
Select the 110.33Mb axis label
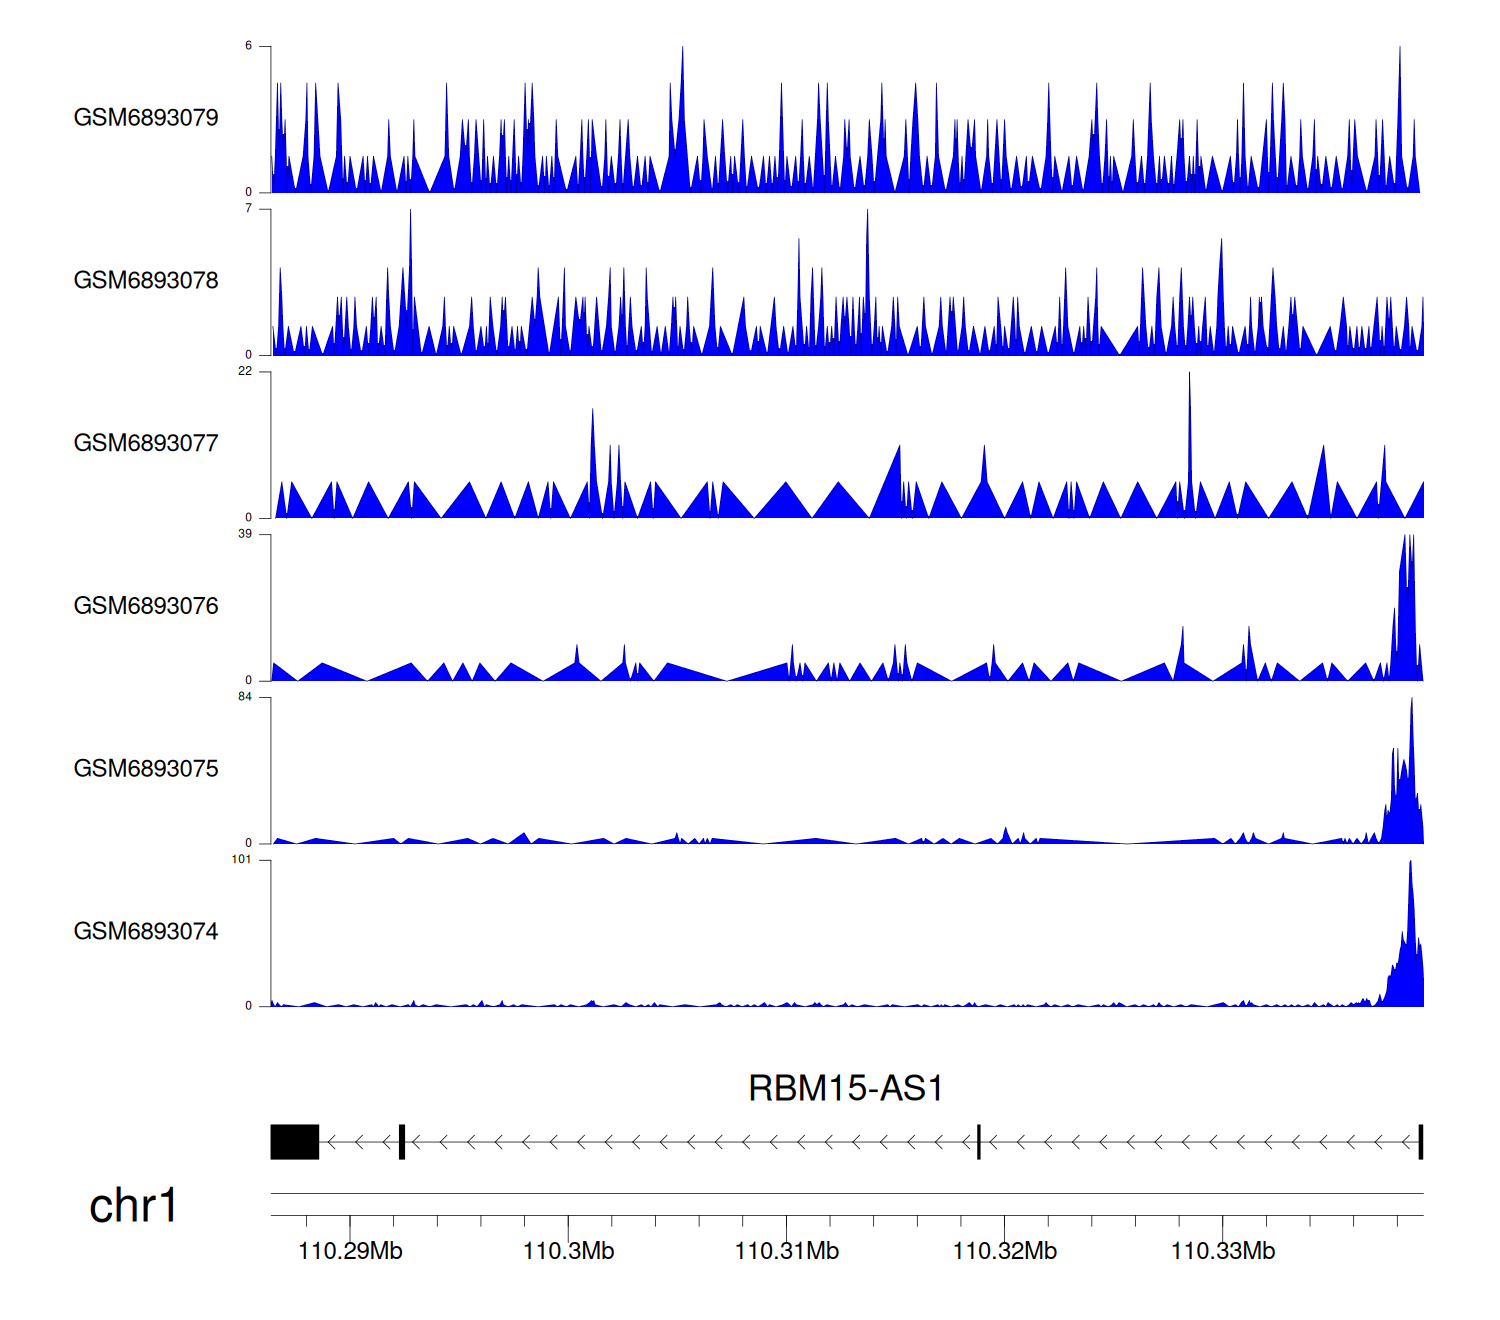(x=1222, y=1251)
